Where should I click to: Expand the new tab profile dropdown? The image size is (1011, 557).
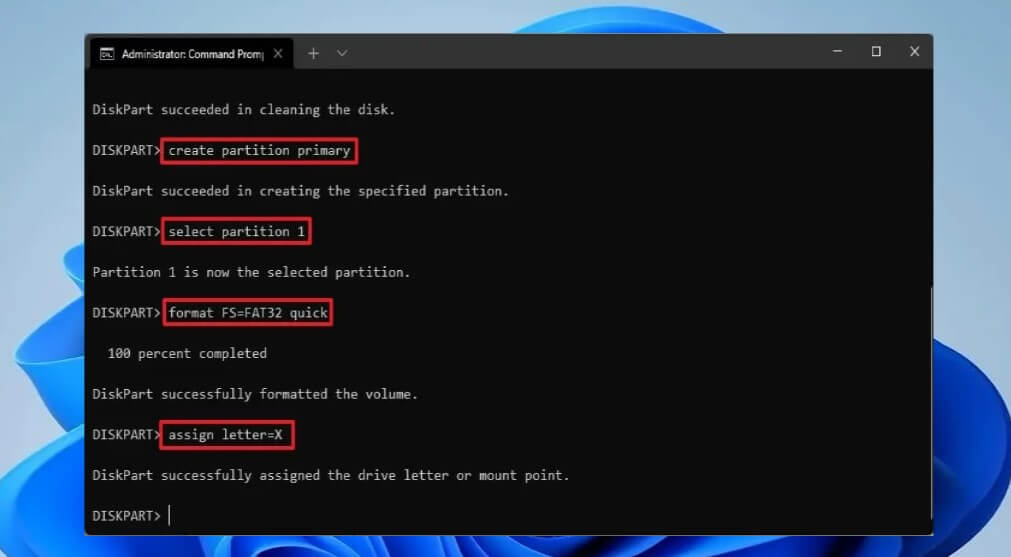[342, 54]
